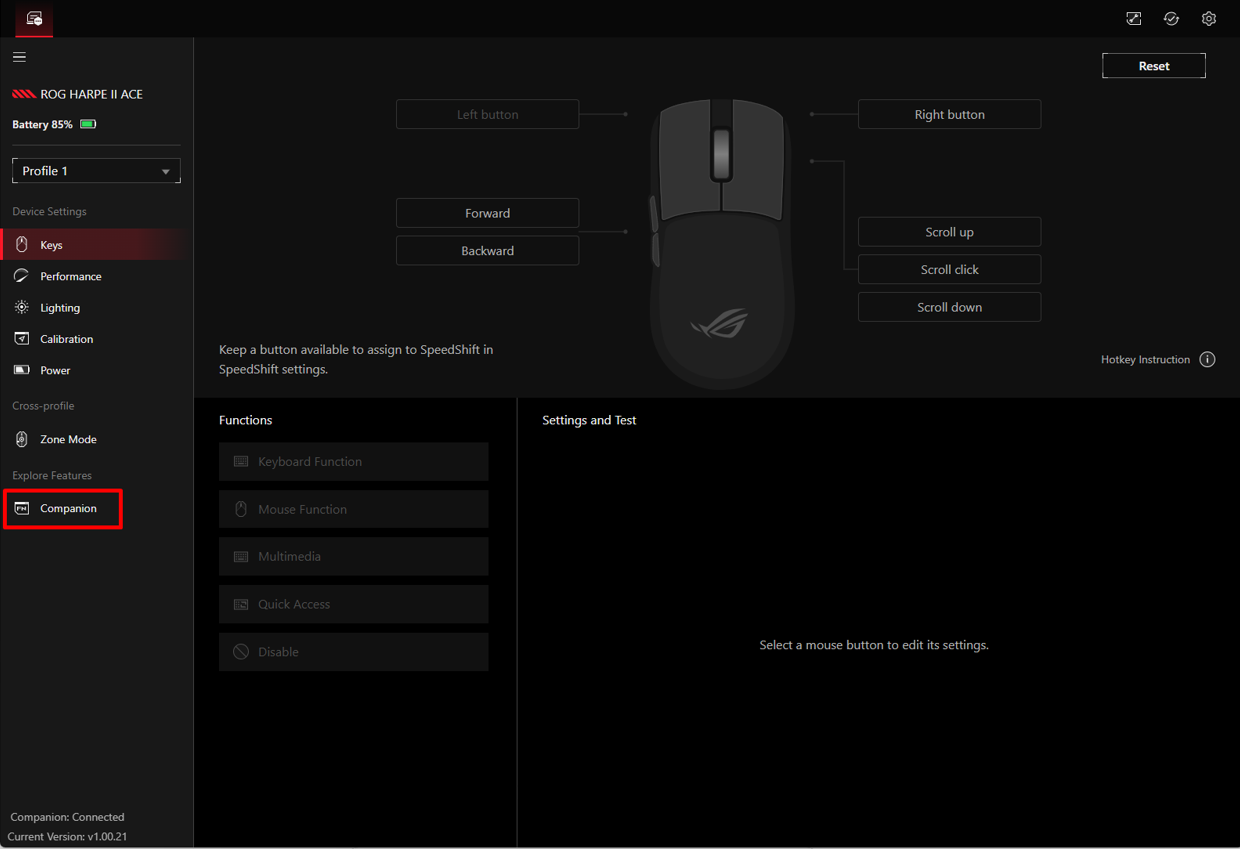This screenshot has width=1240, height=849.
Task: Click the 'Cross-profile' section label
Action: coord(43,406)
